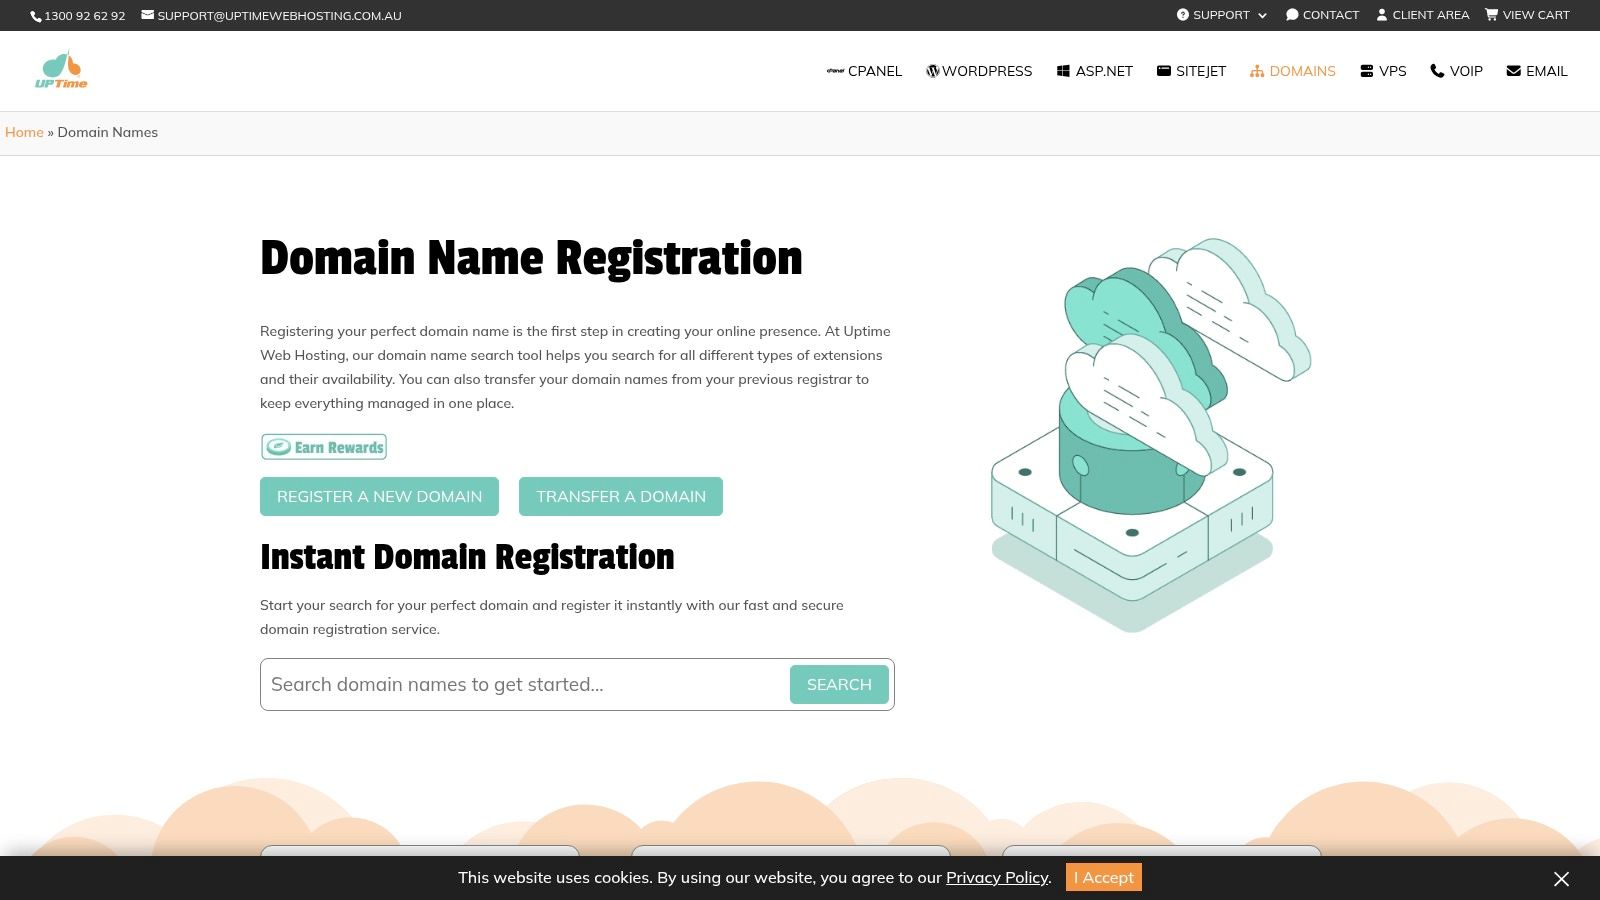Select the DOMAINS menu item
This screenshot has width=1600, height=900.
[1293, 71]
